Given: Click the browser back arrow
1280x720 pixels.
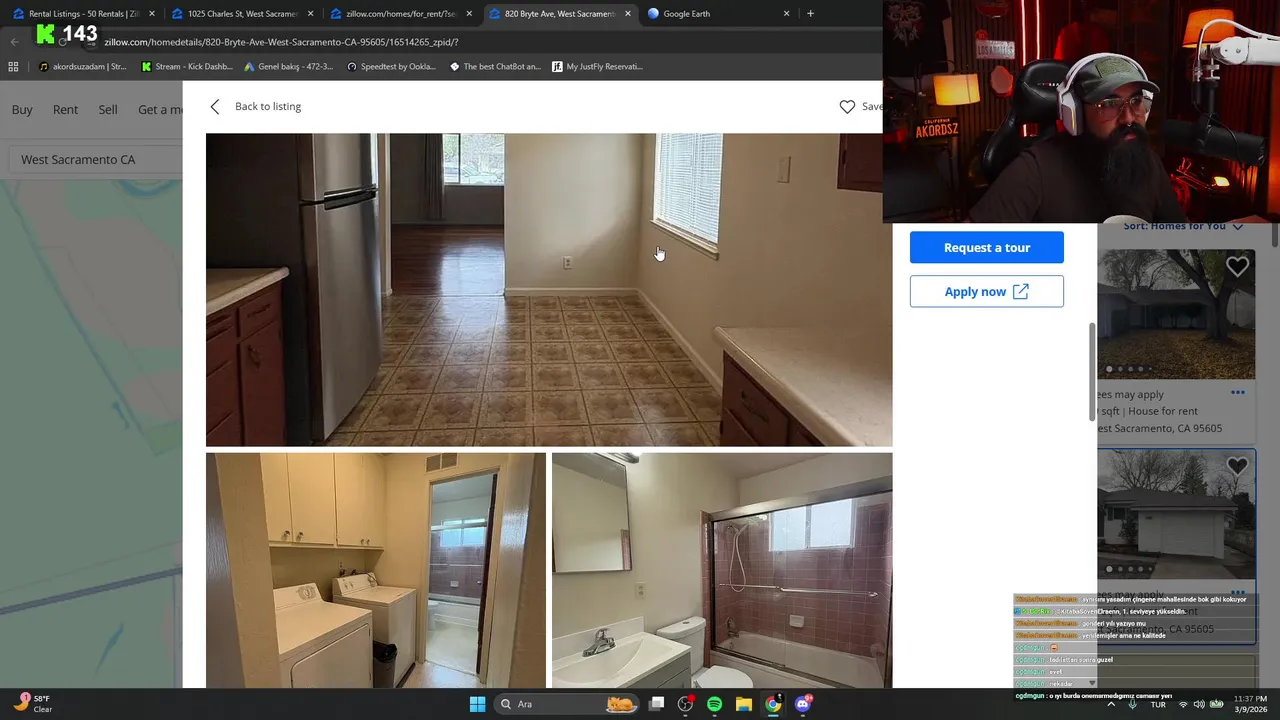Looking at the screenshot, I should [14, 42].
